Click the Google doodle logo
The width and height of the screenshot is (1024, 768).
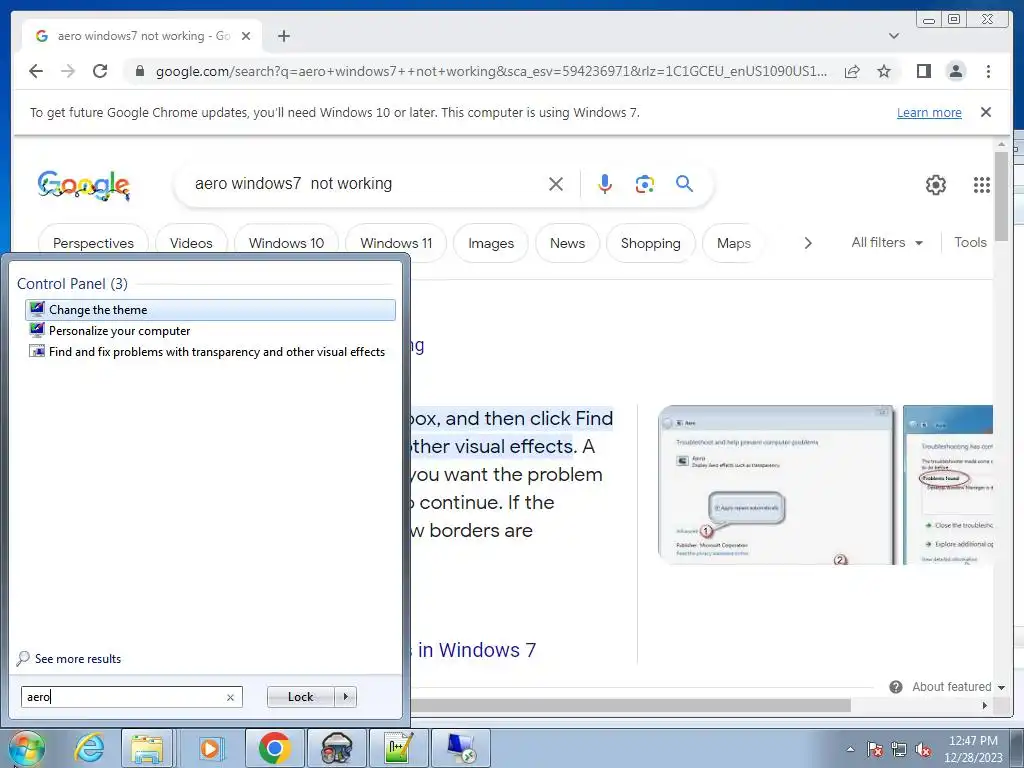click(x=84, y=185)
